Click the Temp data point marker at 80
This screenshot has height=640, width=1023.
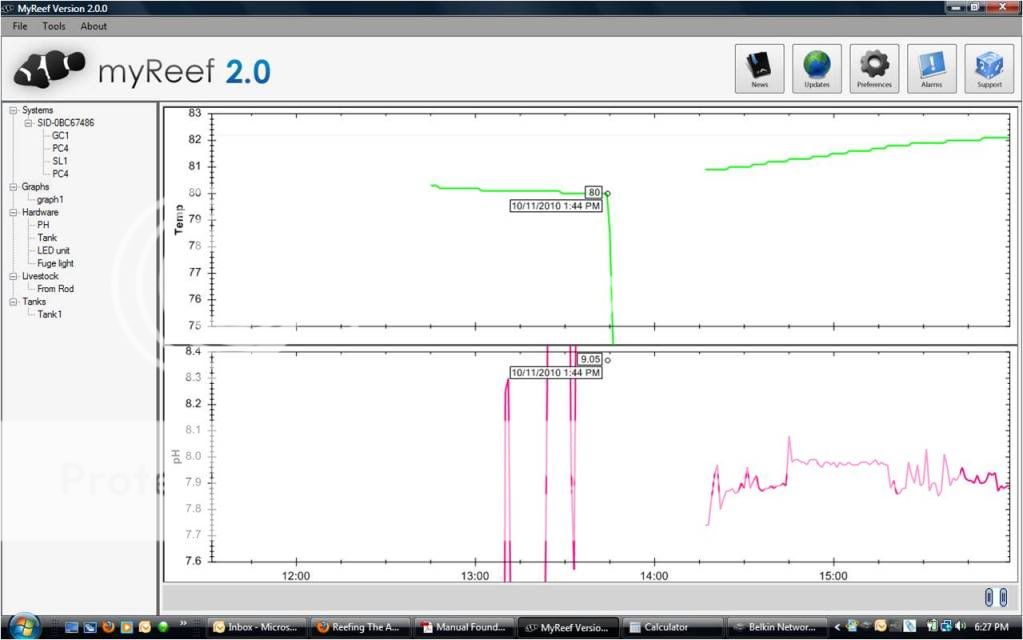[607, 193]
